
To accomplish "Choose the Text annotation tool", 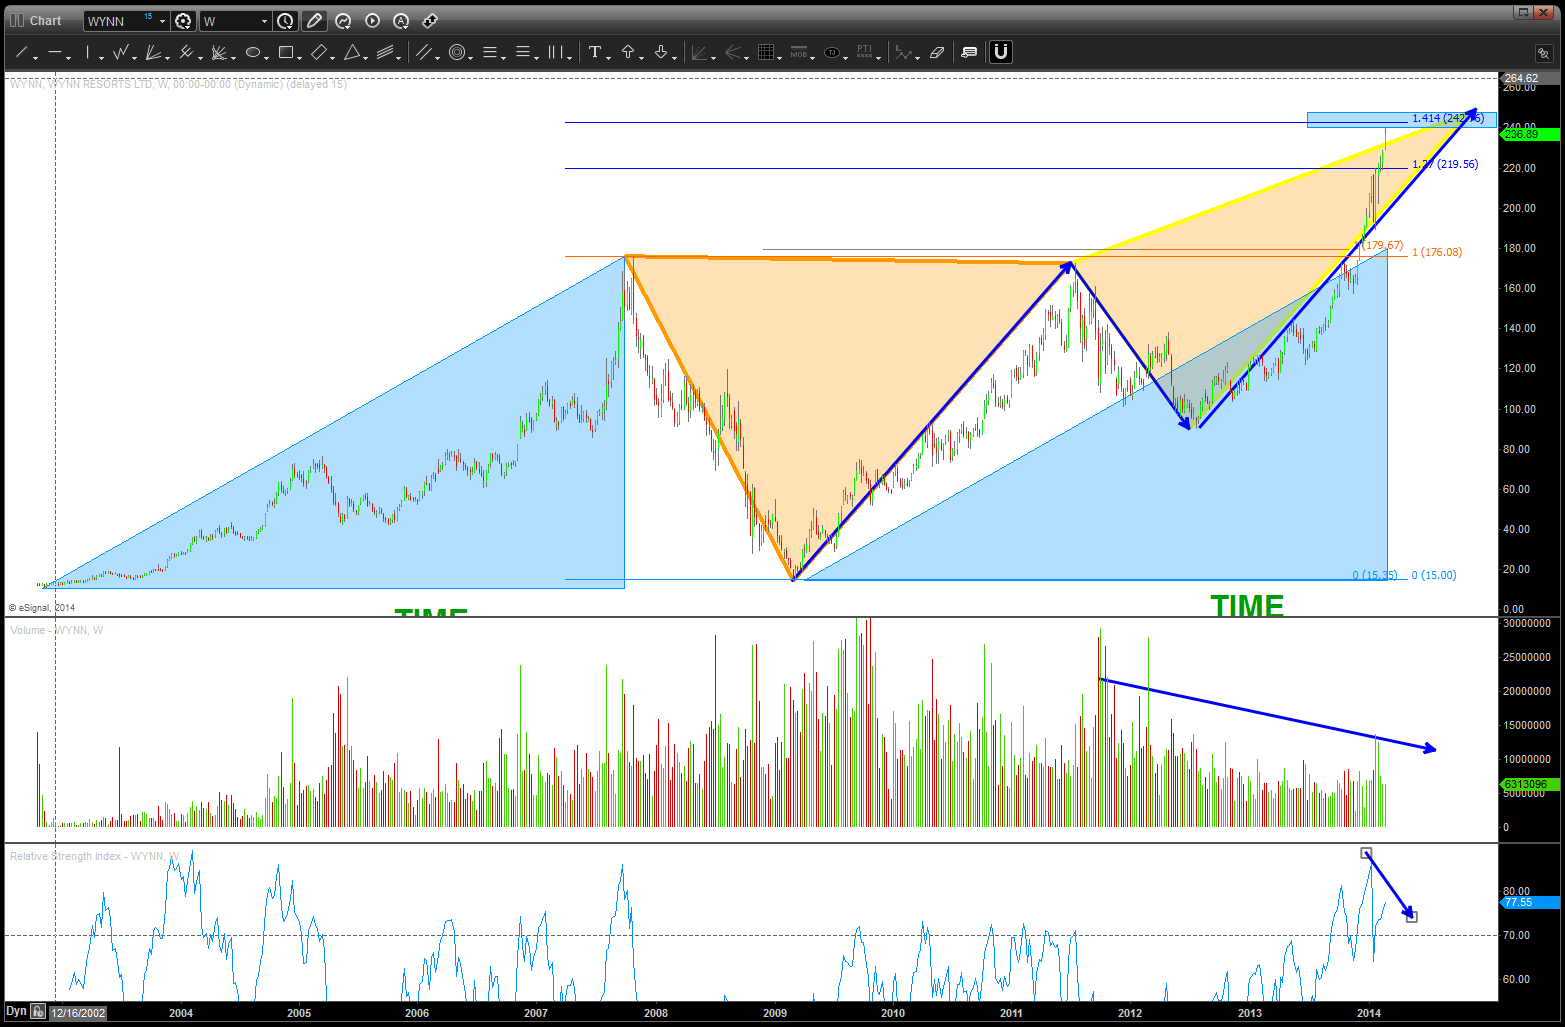I will click(595, 53).
